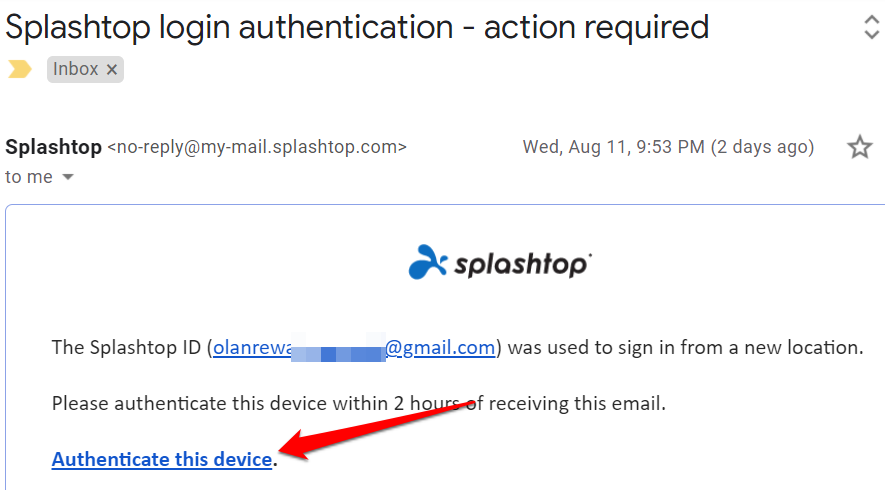Remove the Inbox label with X
Viewport: 885px width, 490px height.
click(x=112, y=70)
